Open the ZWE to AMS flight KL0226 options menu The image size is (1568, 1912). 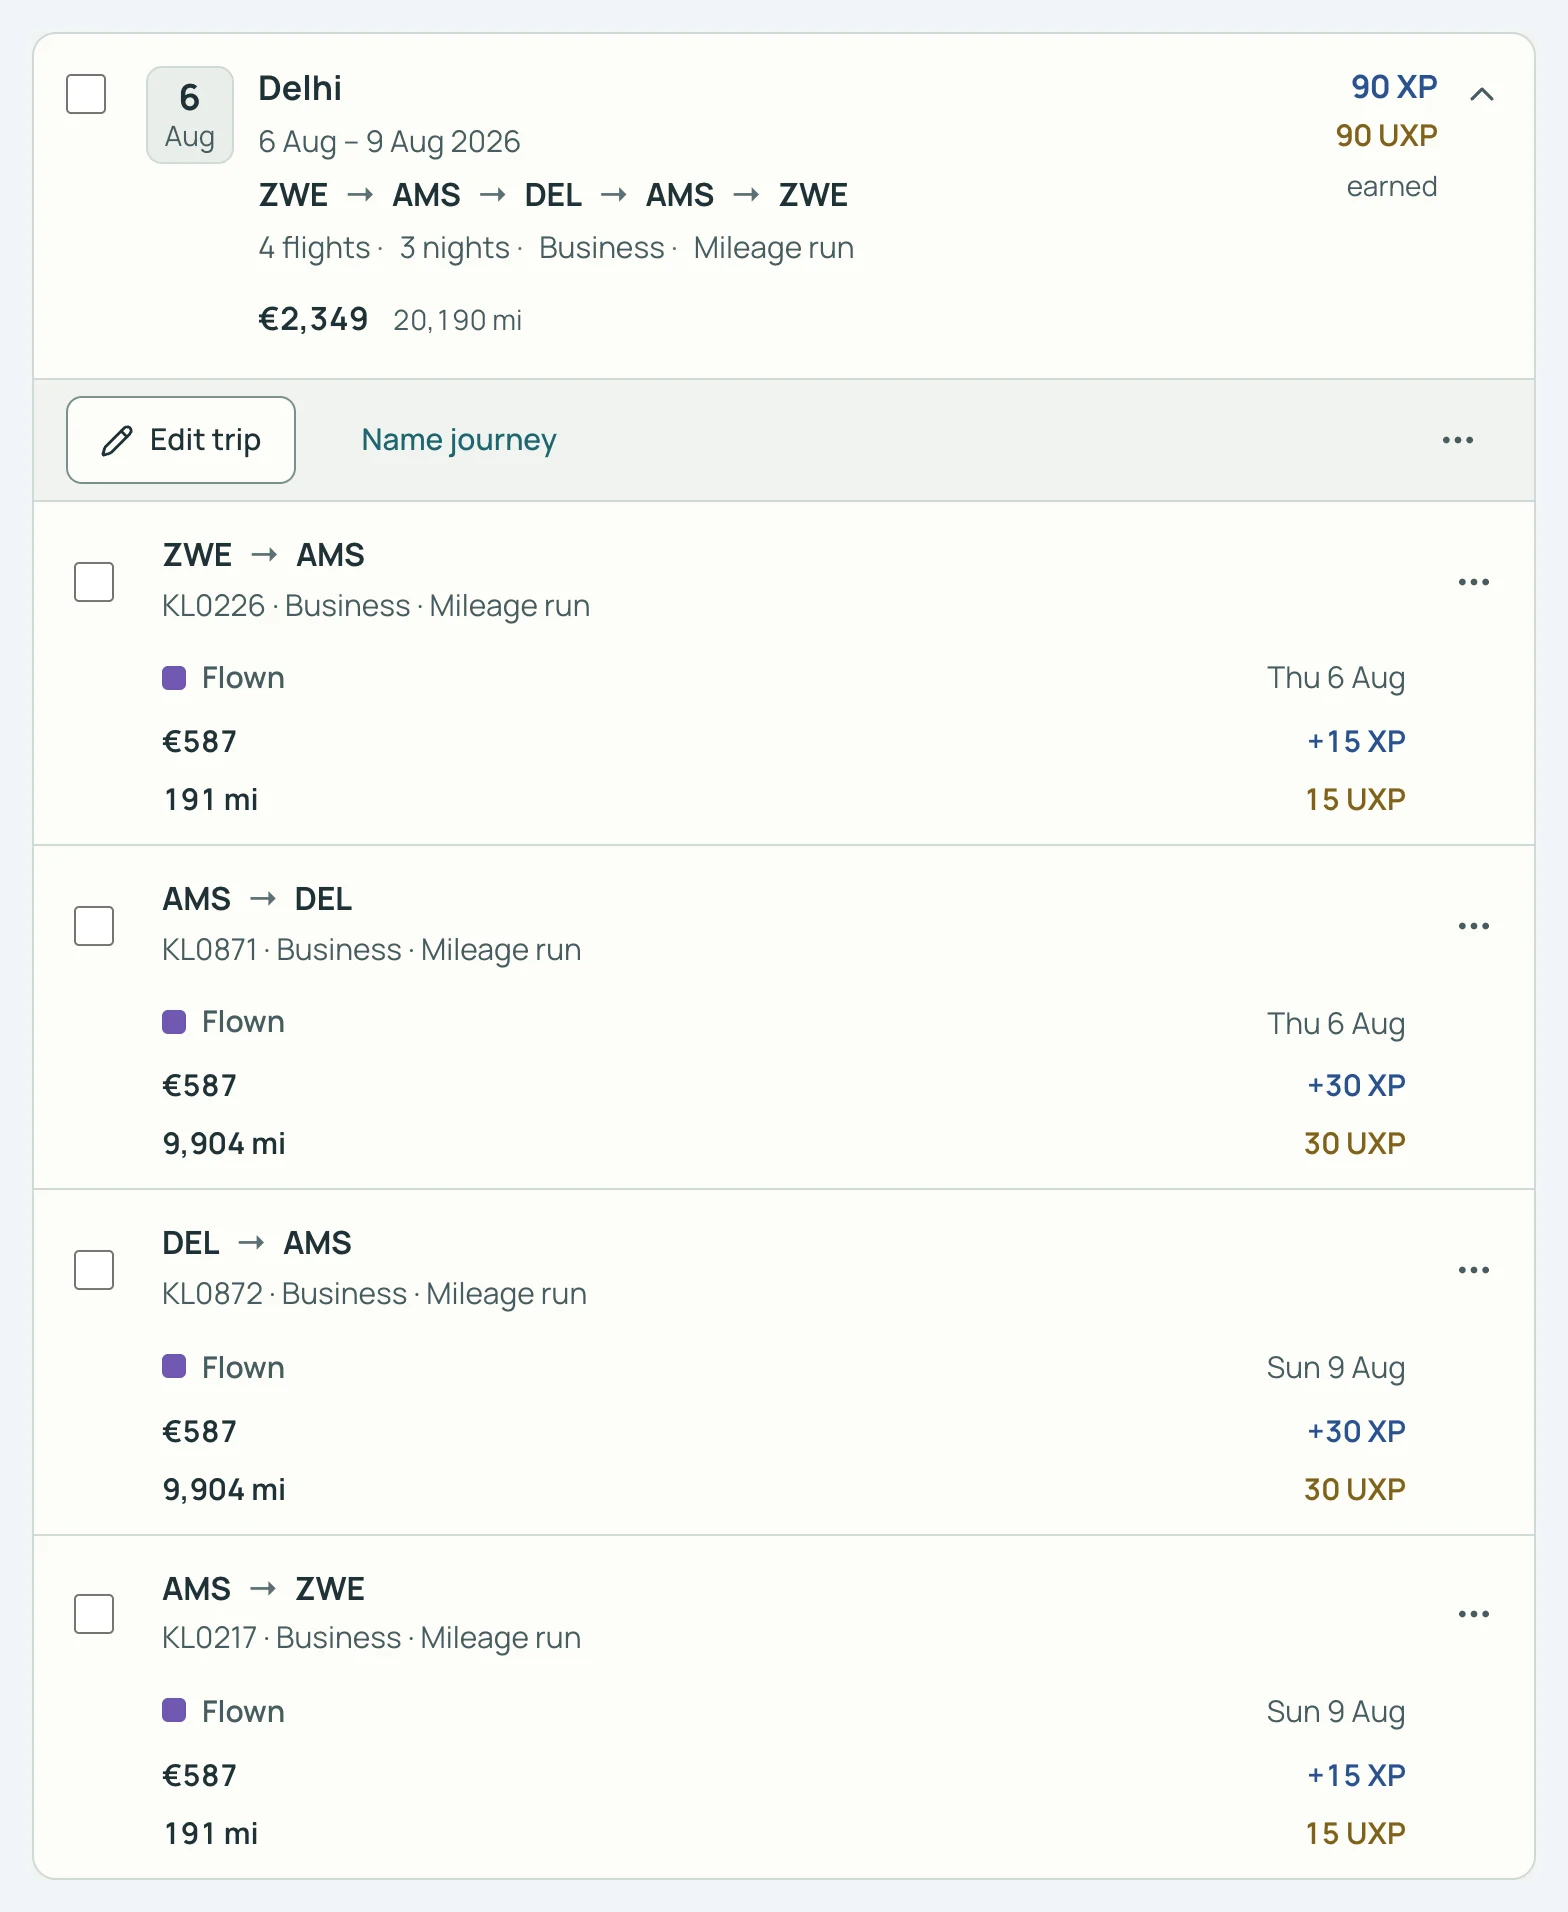pos(1473,582)
